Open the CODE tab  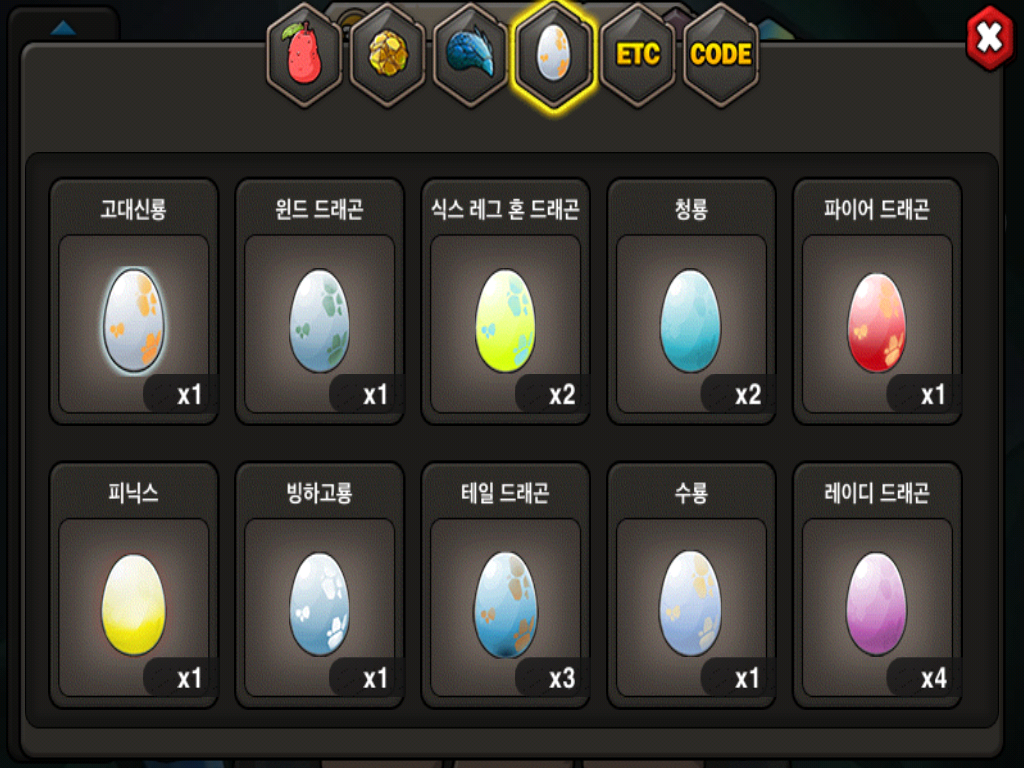click(721, 56)
